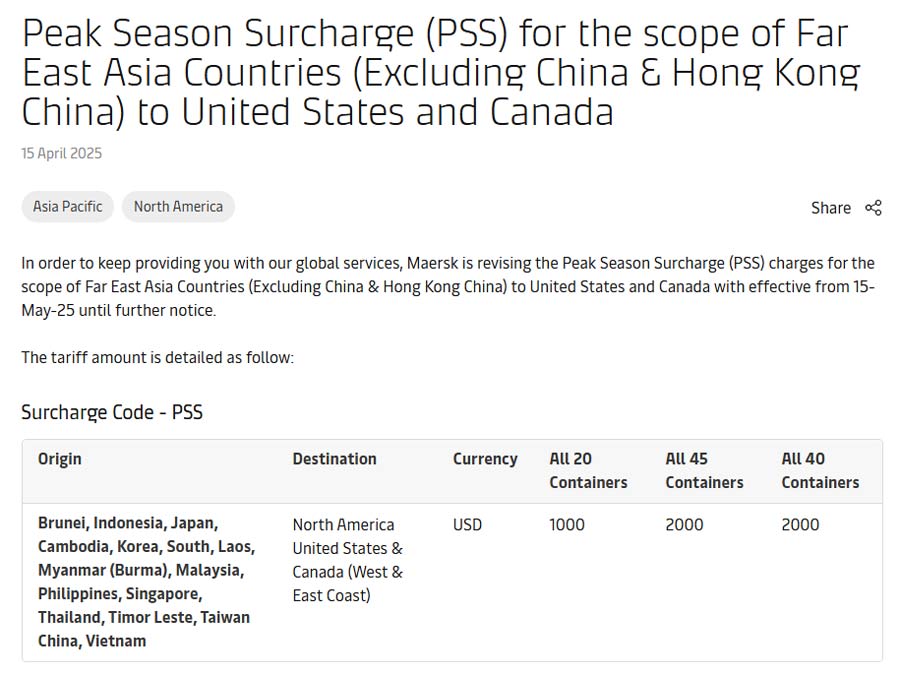The width and height of the screenshot is (900, 675).
Task: Click the Share text label
Action: 831,208
